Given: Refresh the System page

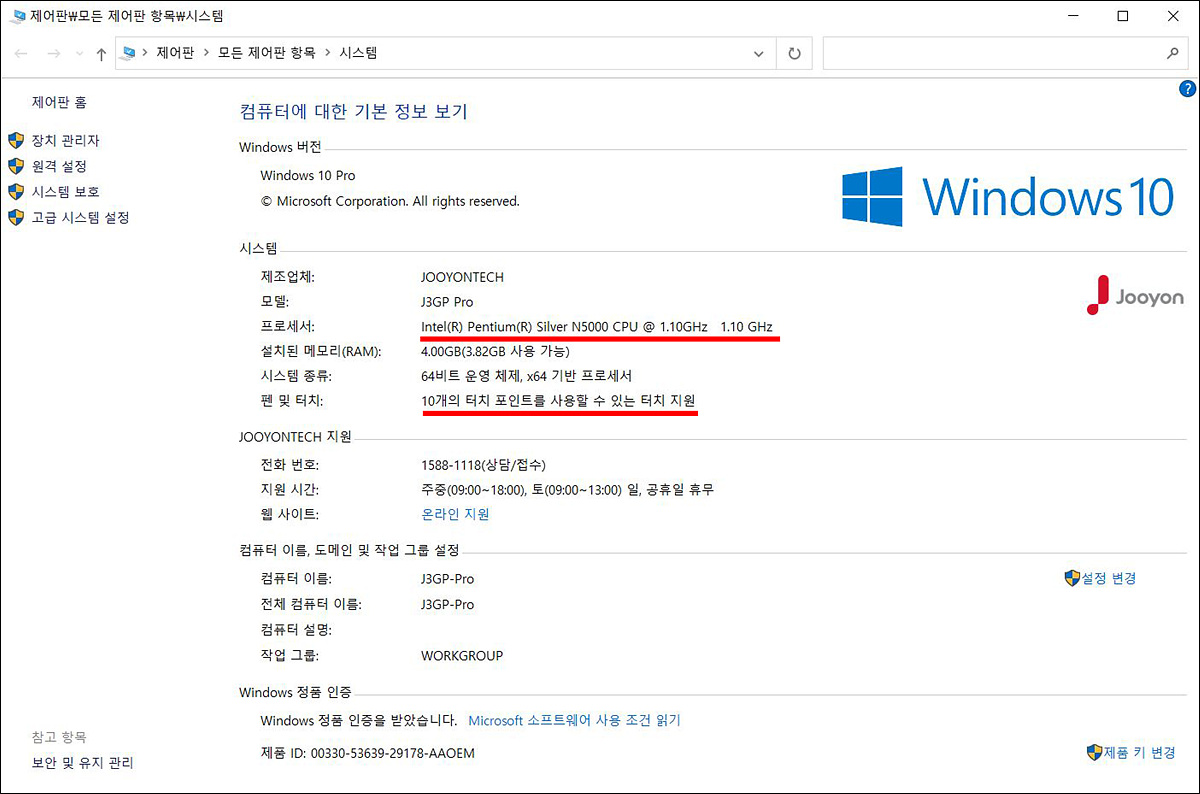Looking at the screenshot, I should point(795,54).
